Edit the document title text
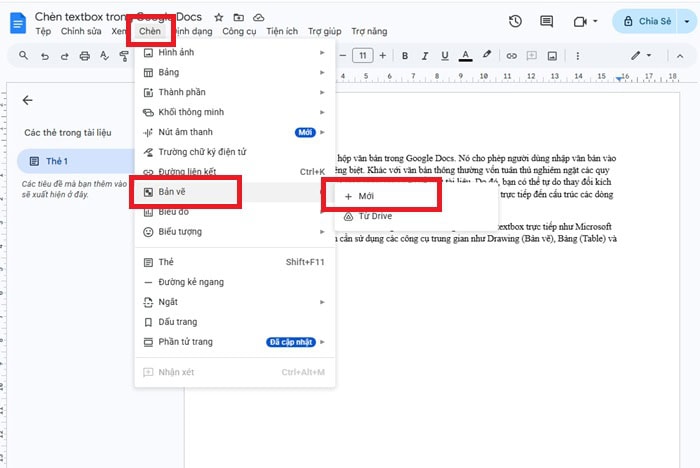Image resolution: width=700 pixels, height=468 pixels. coord(118,17)
